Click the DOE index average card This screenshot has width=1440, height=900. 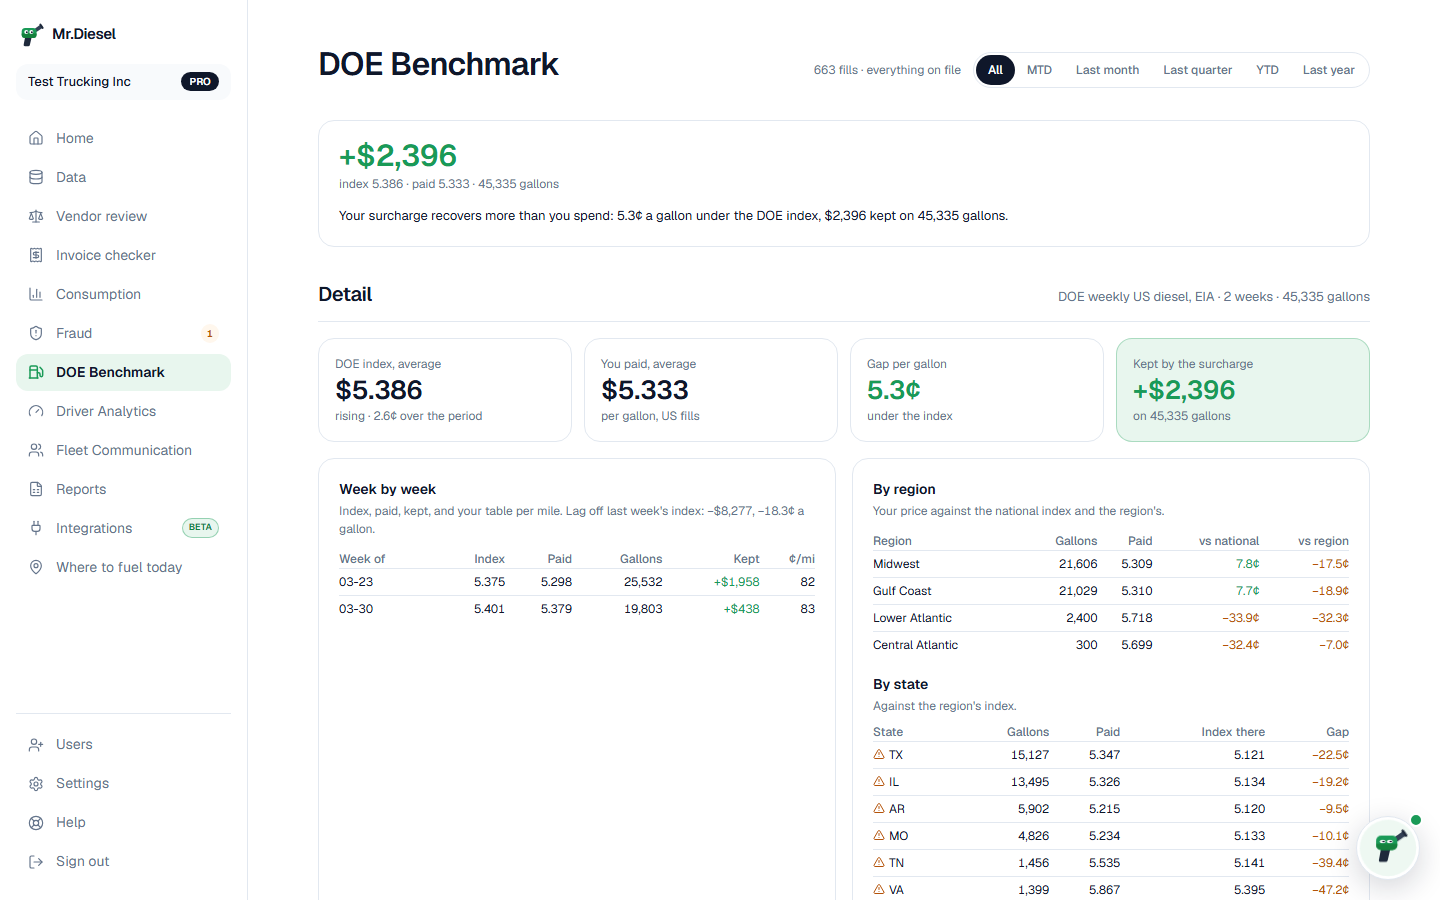[x=445, y=390]
